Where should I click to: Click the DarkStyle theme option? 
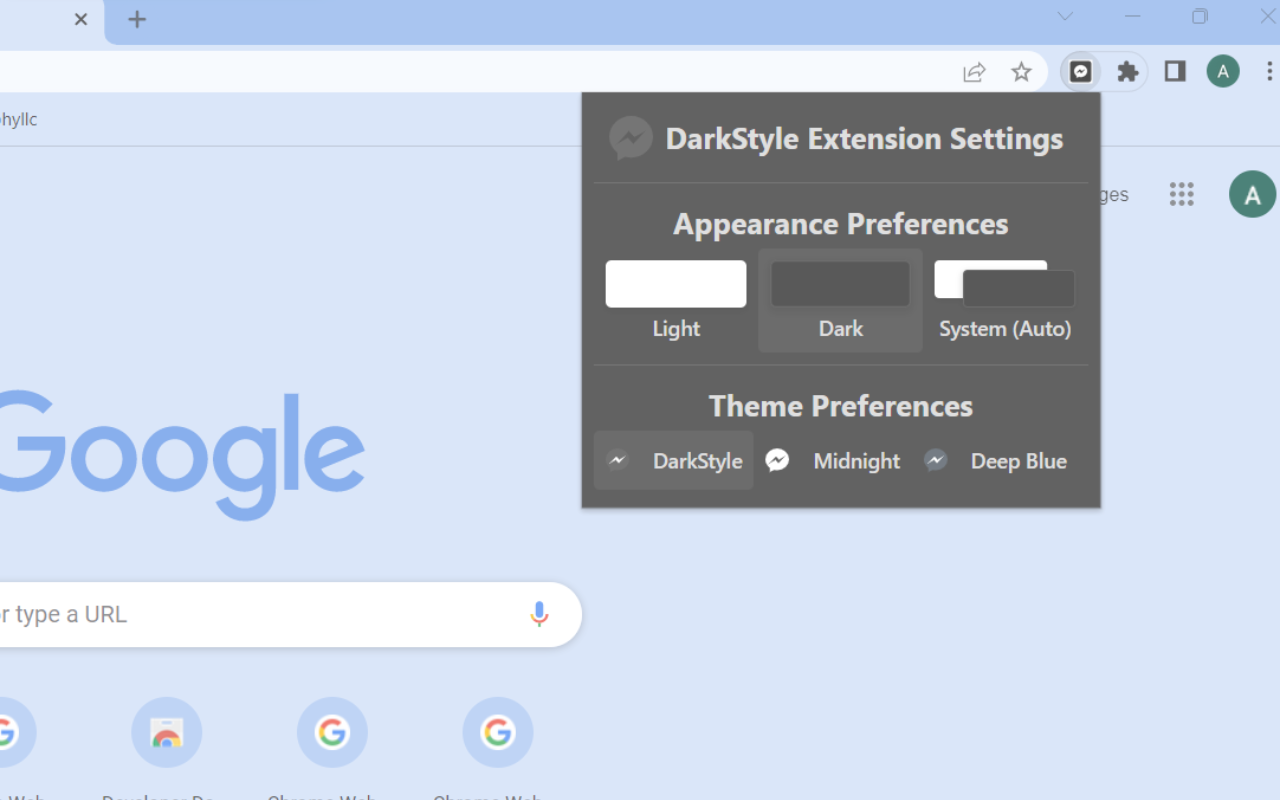click(673, 460)
